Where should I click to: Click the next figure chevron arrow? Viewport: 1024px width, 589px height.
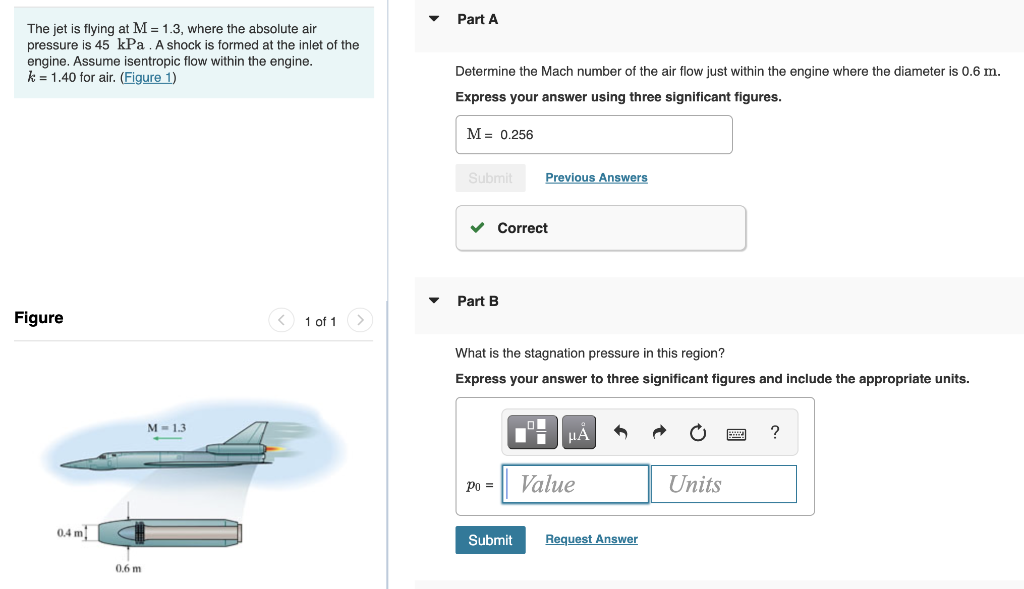(359, 320)
